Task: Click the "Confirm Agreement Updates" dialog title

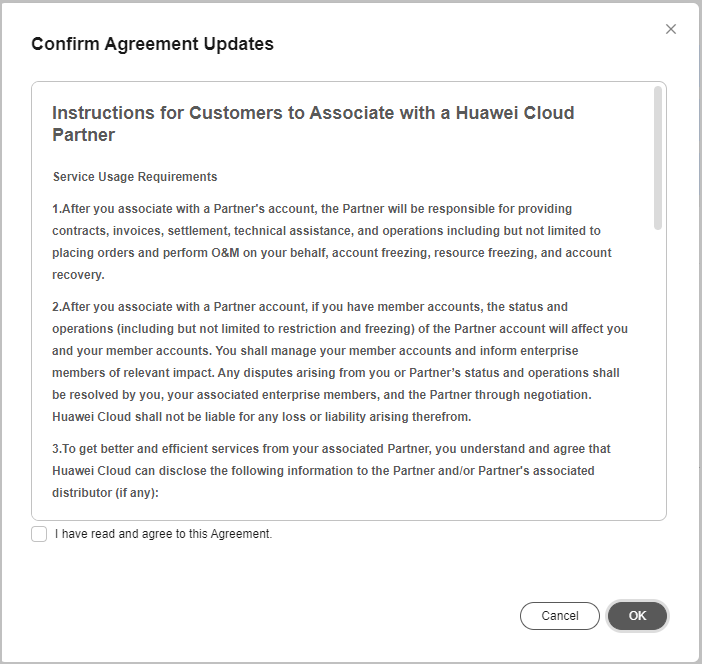Action: tap(152, 44)
